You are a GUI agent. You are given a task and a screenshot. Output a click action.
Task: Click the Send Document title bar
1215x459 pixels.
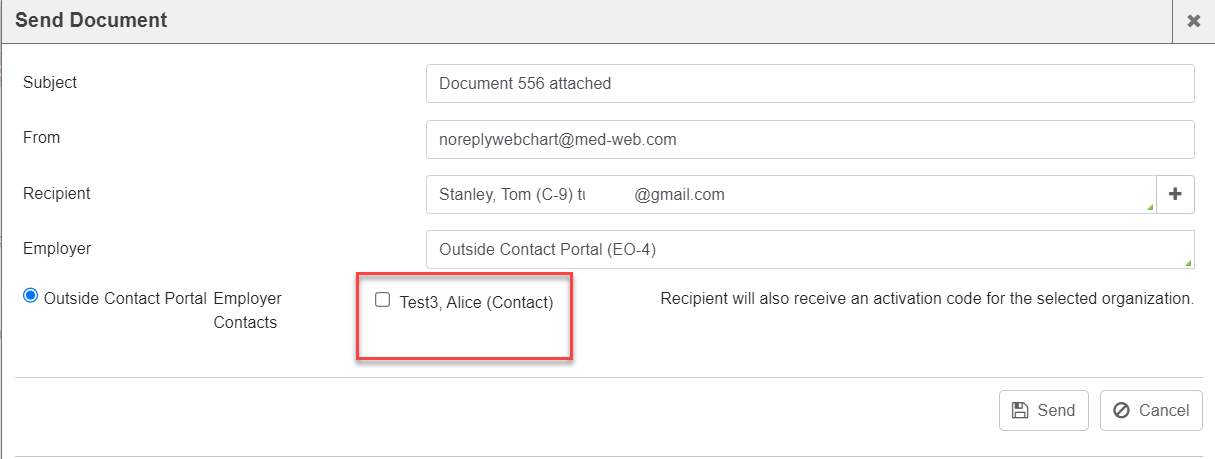[x=500, y=21]
